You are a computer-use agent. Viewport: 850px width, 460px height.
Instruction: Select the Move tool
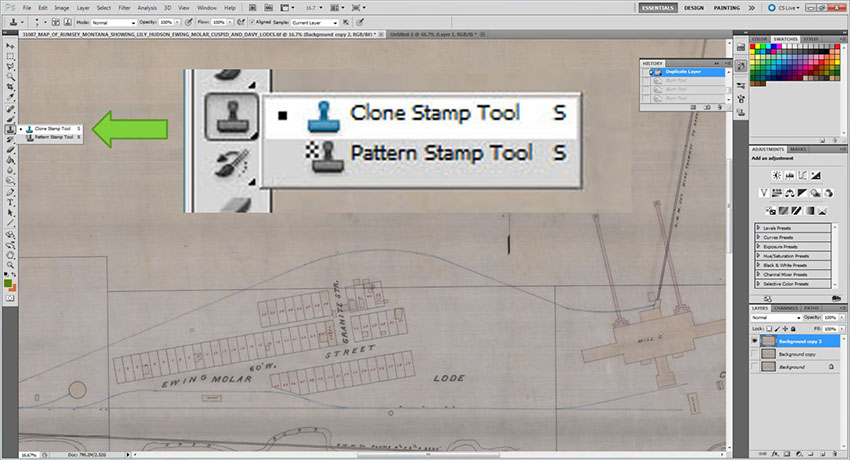[10, 47]
